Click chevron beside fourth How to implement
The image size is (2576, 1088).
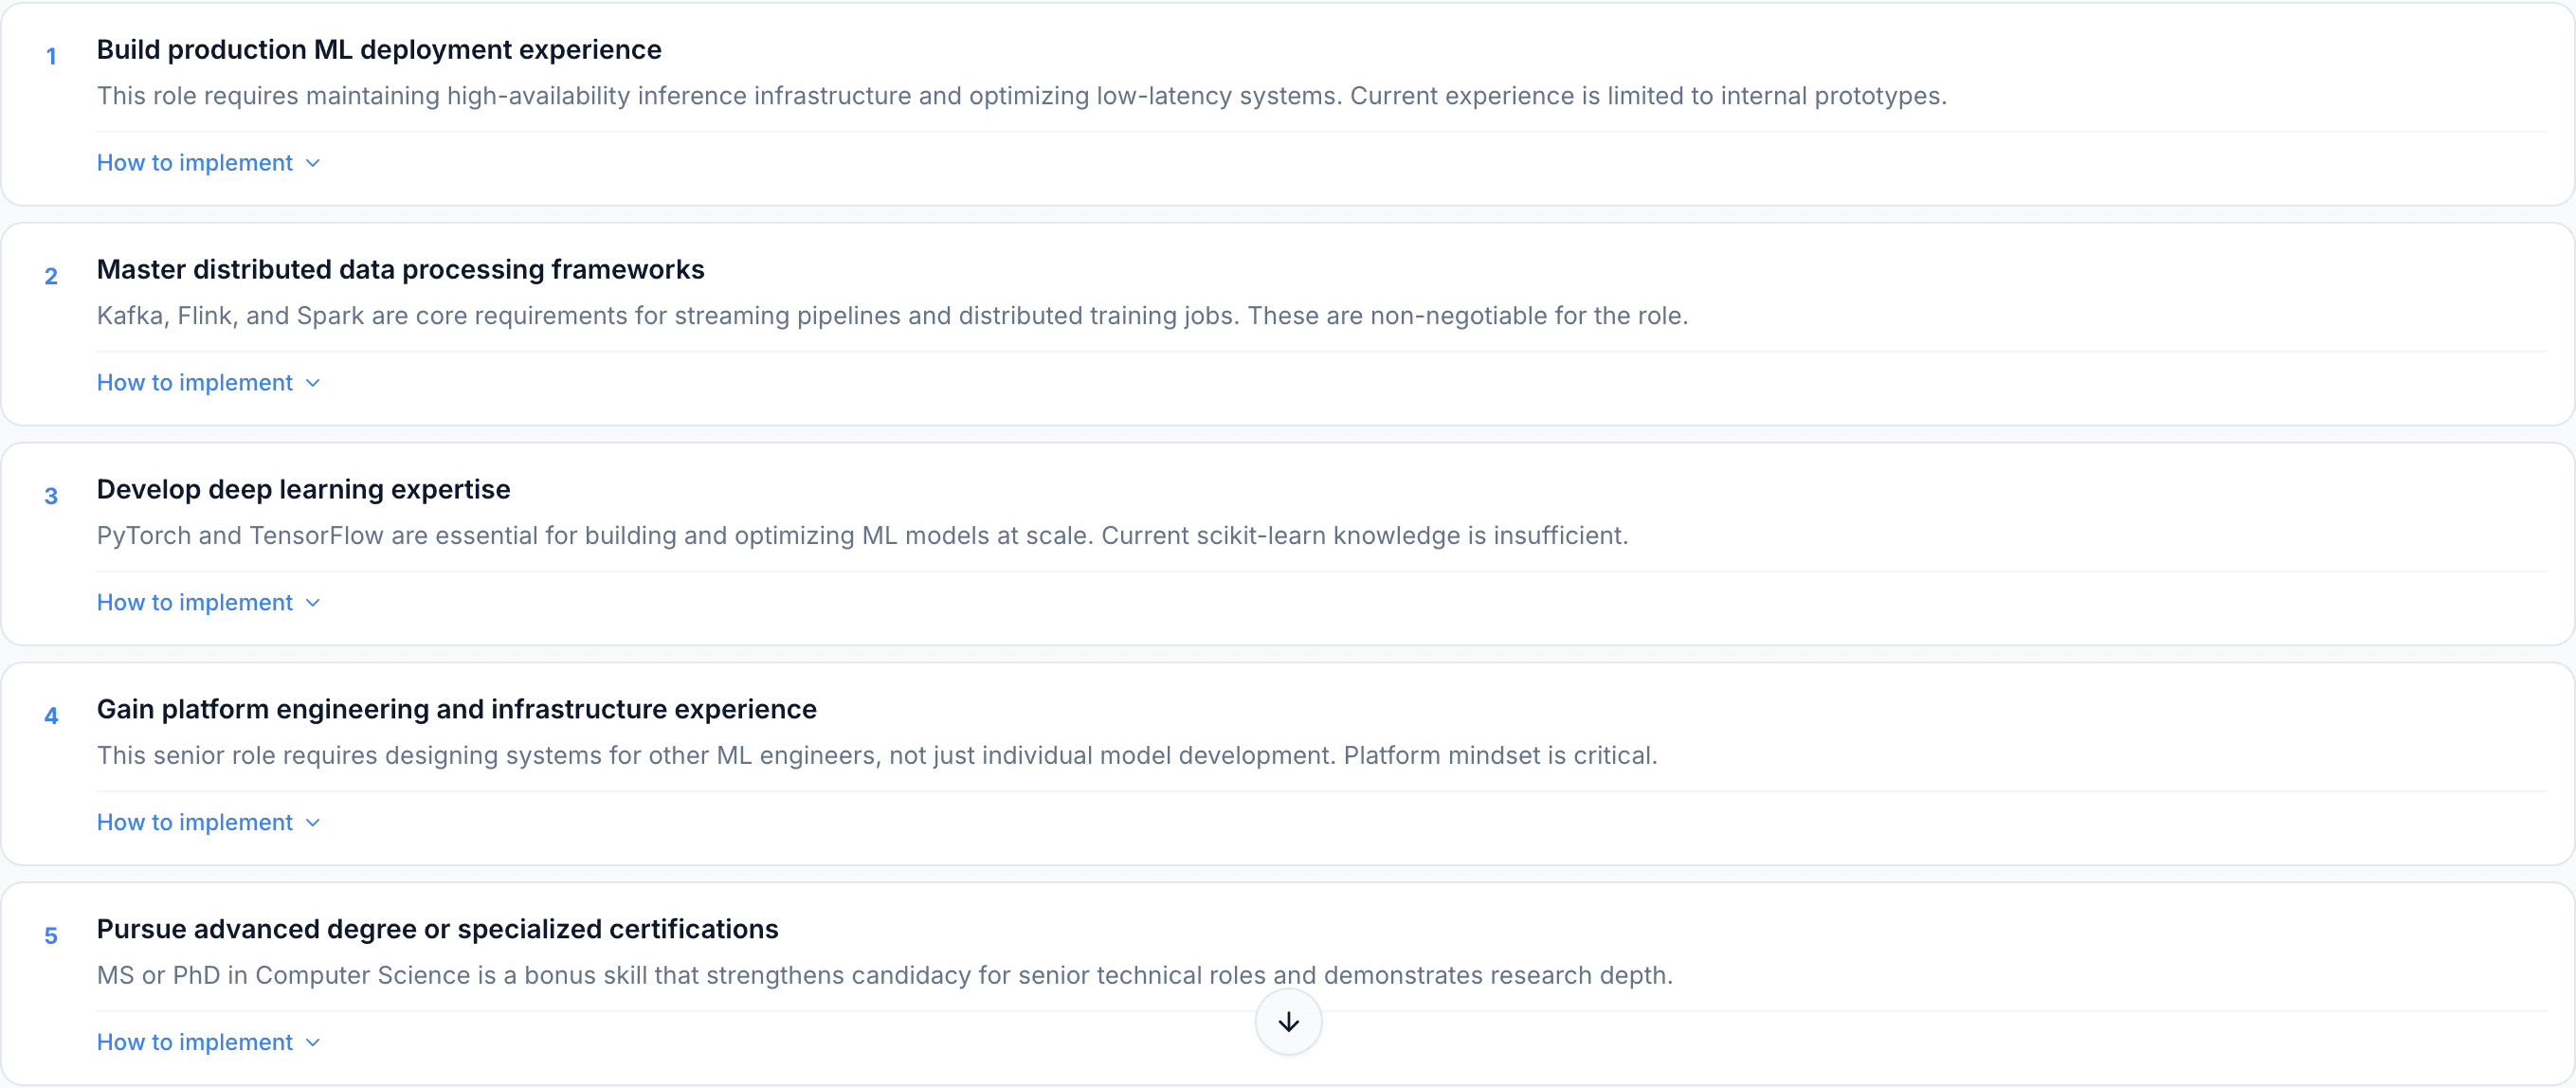(313, 824)
